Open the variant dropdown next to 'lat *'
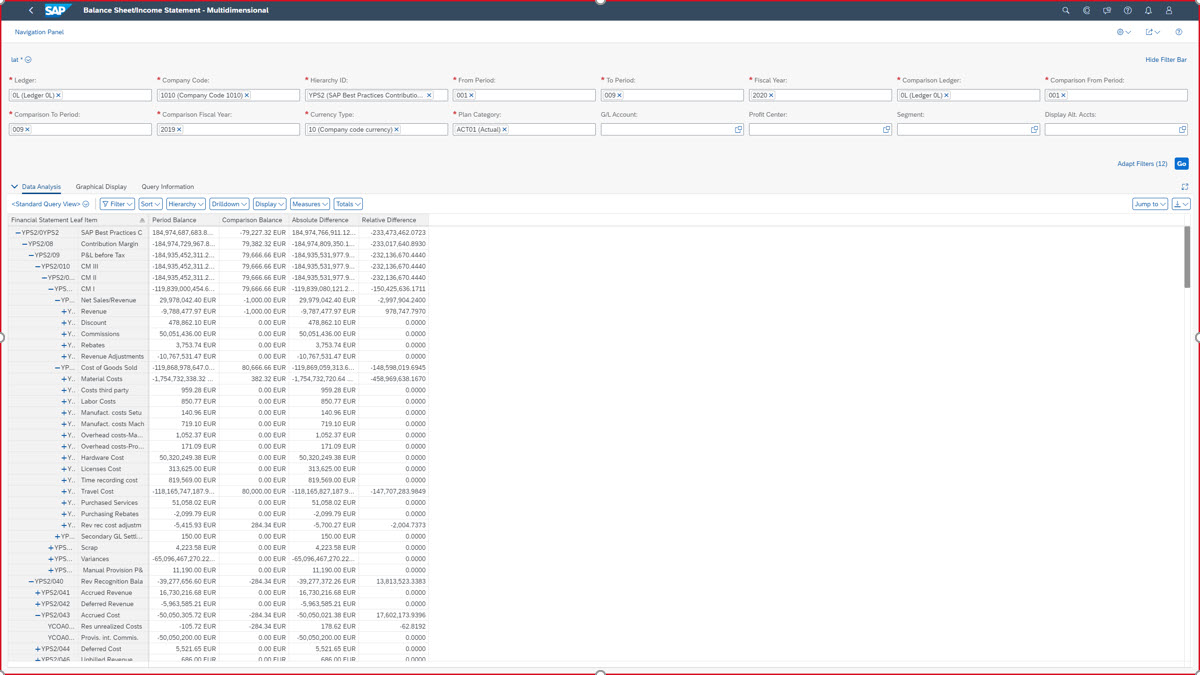The width and height of the screenshot is (1200, 675). point(28,60)
